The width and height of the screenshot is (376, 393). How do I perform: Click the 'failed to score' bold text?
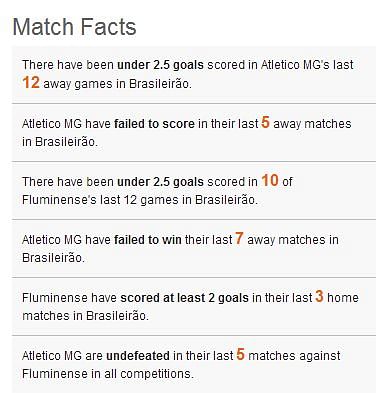pos(154,124)
